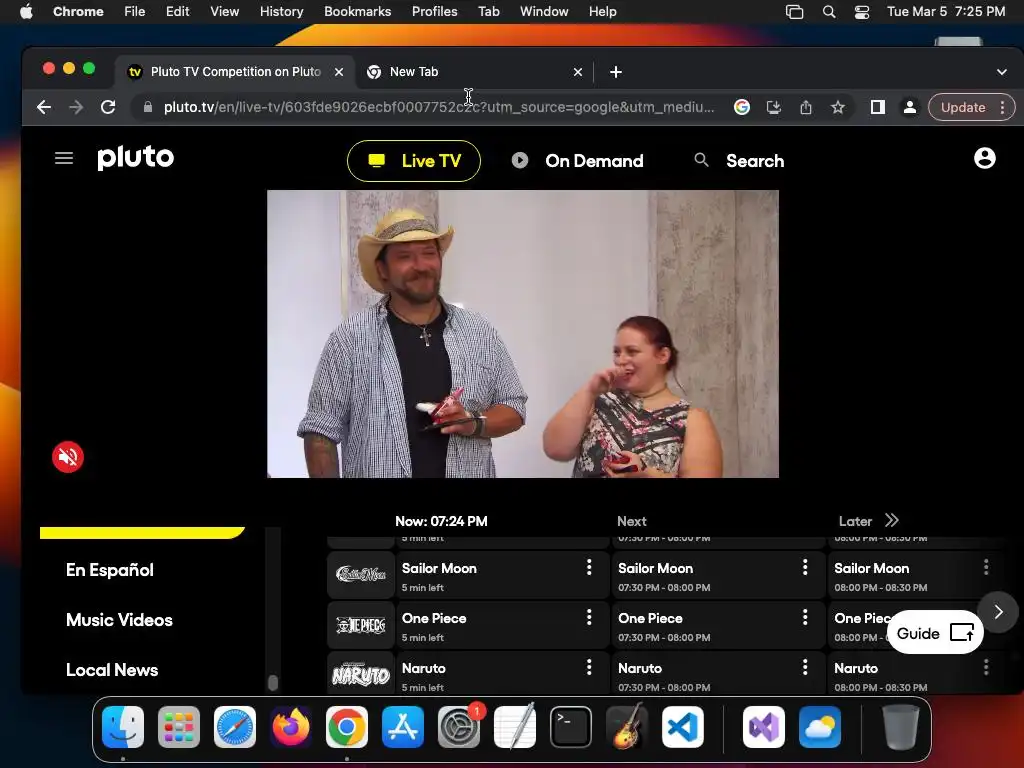Screen dimensions: 1024x768
Task: Open the Pluto account profile icon
Action: coord(984,158)
